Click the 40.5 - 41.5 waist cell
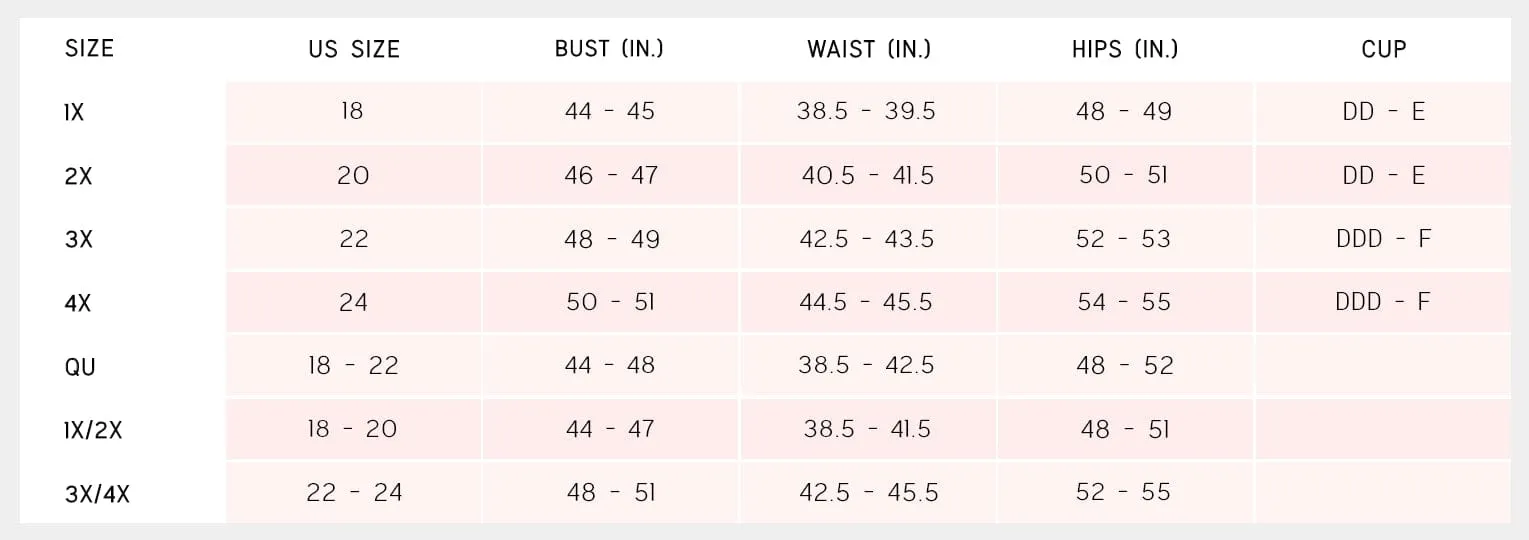The width and height of the screenshot is (1529, 540). pyautogui.click(x=868, y=175)
